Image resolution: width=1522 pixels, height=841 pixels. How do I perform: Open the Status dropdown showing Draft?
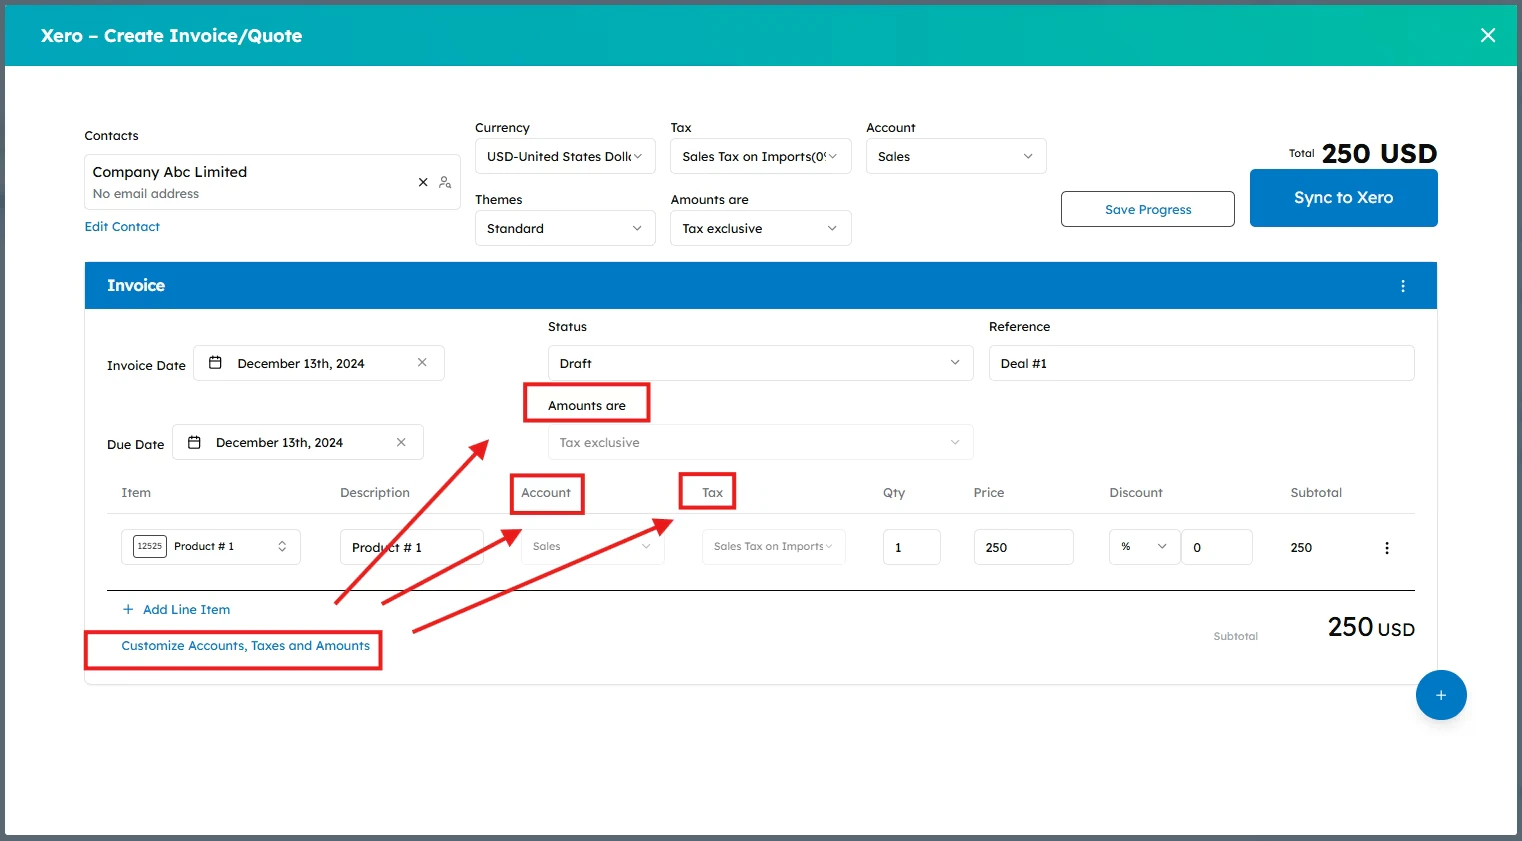(x=760, y=363)
